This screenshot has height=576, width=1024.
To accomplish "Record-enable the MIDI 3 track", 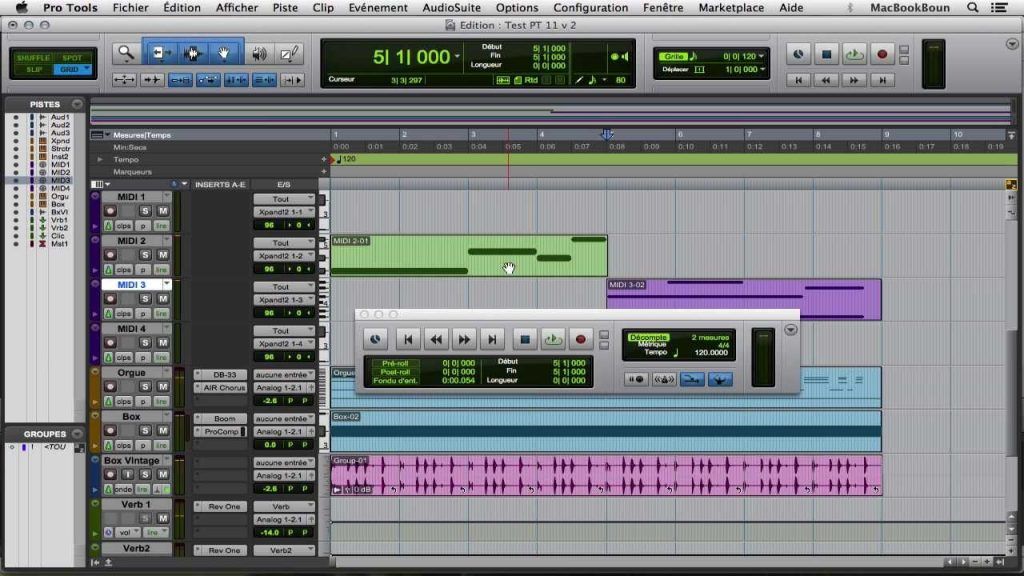I will 110,298.
